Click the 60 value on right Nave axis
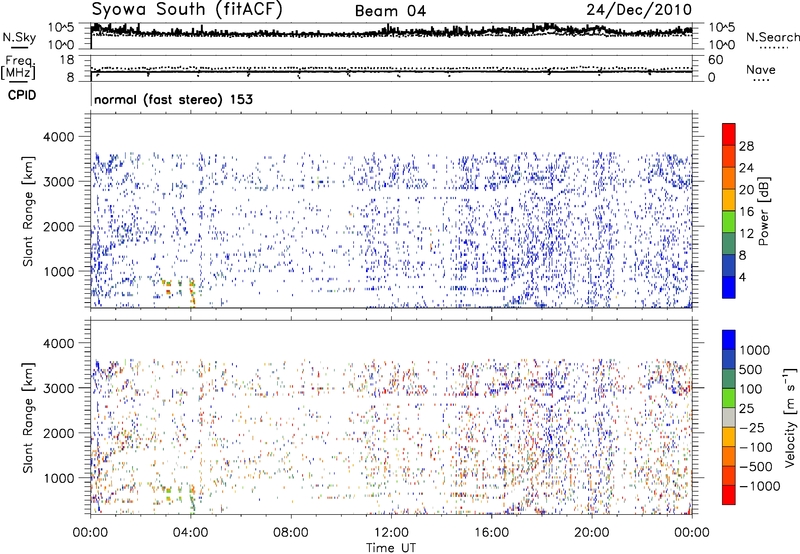Viewport: 800px width, 554px height. 715,60
